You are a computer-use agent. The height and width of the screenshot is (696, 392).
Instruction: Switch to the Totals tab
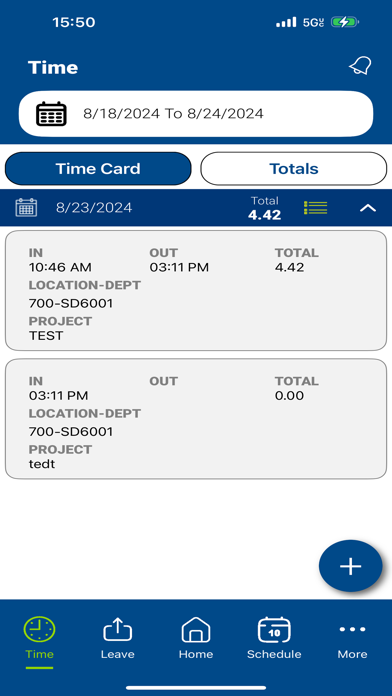pos(294,169)
